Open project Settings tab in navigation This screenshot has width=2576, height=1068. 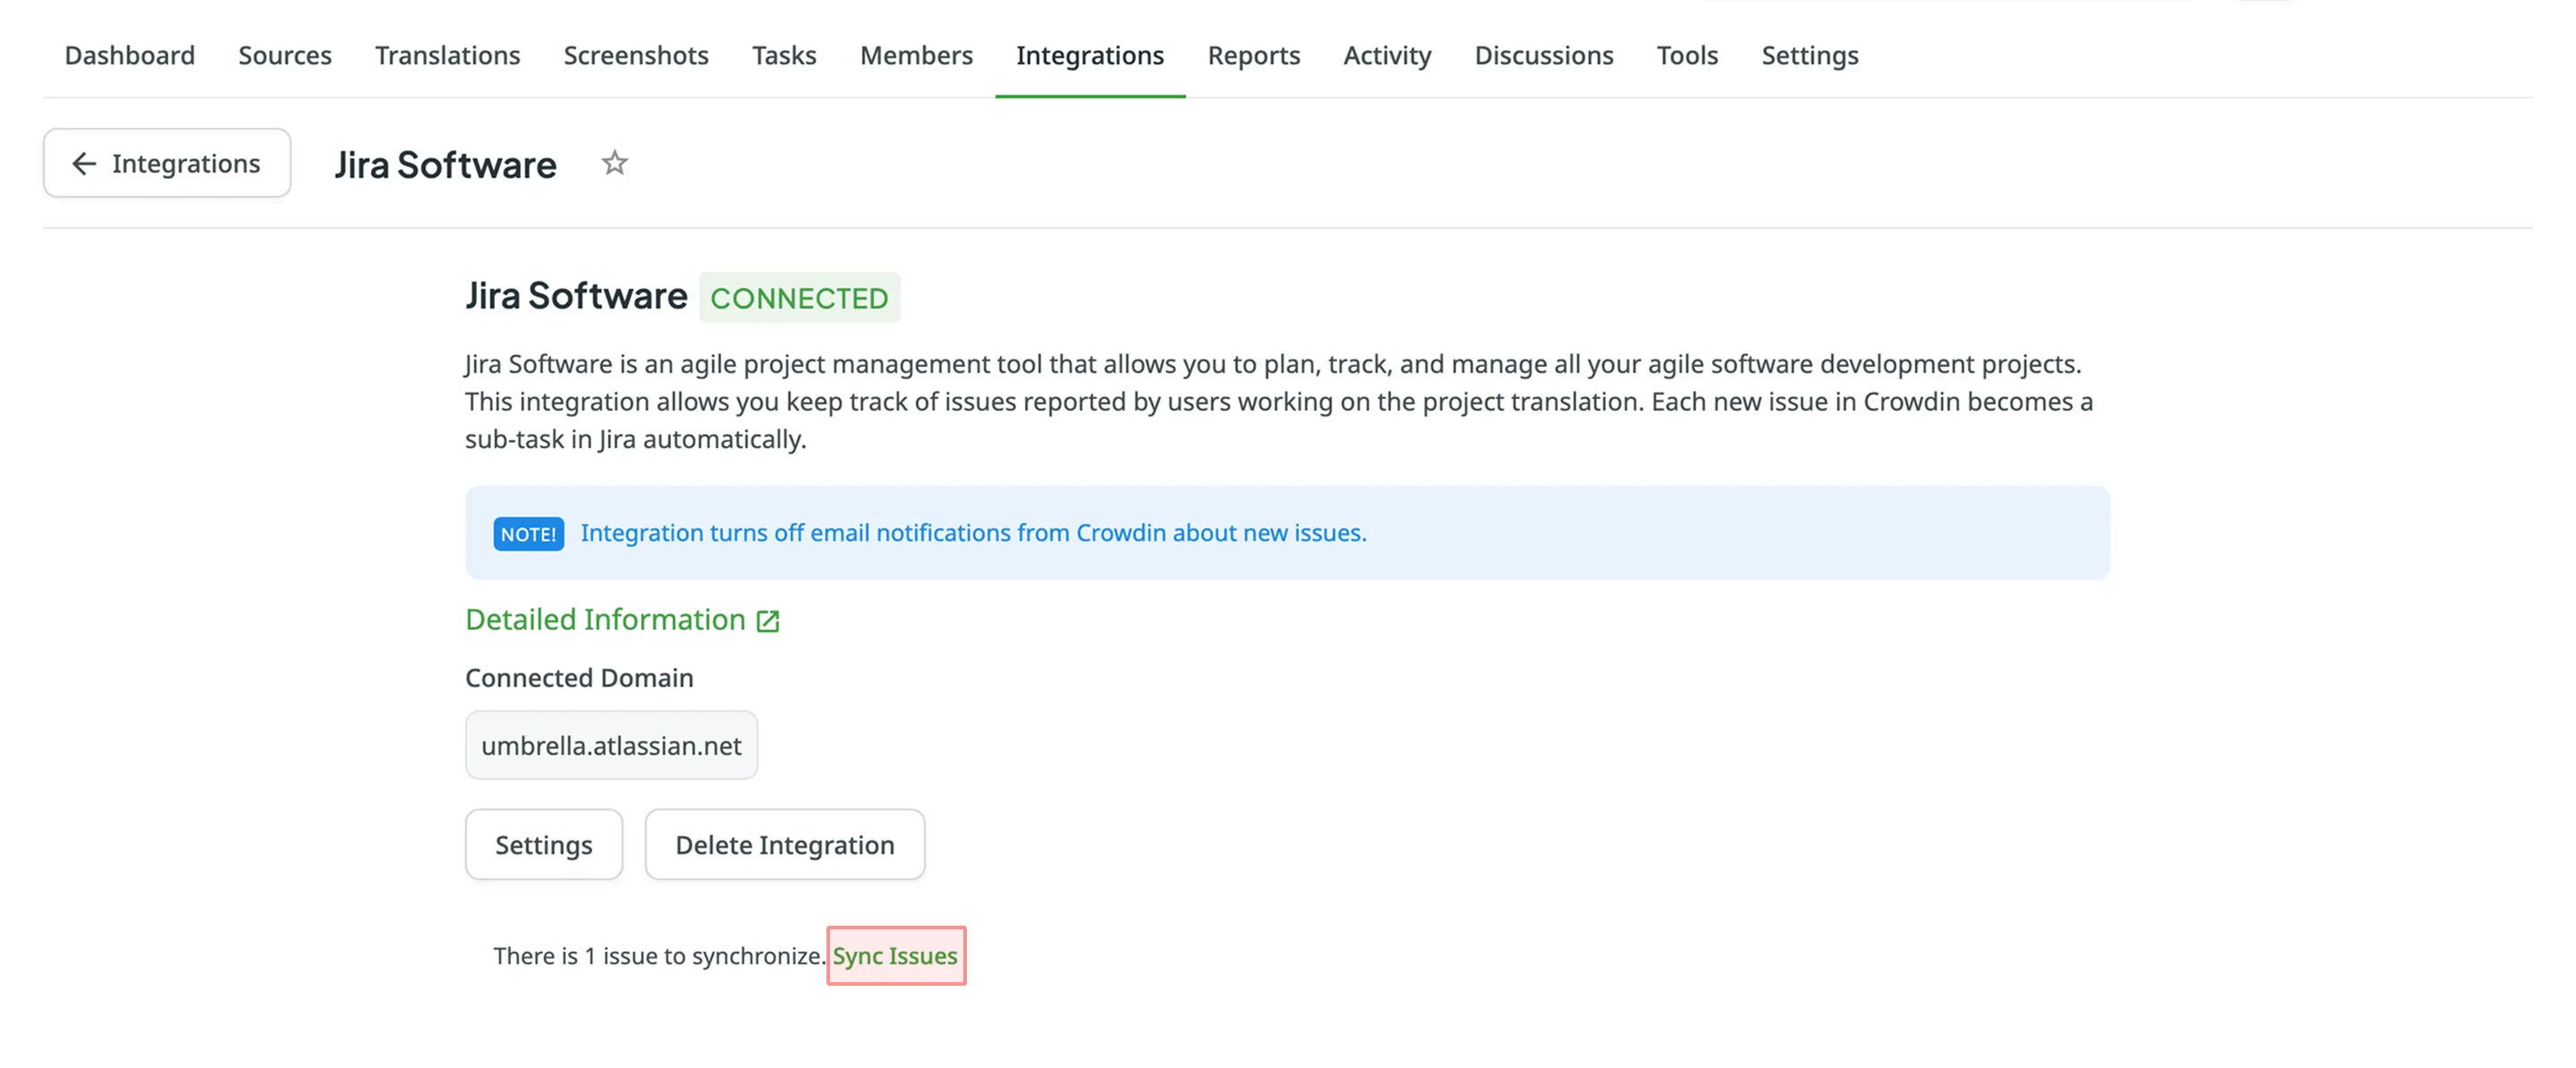coord(1809,55)
